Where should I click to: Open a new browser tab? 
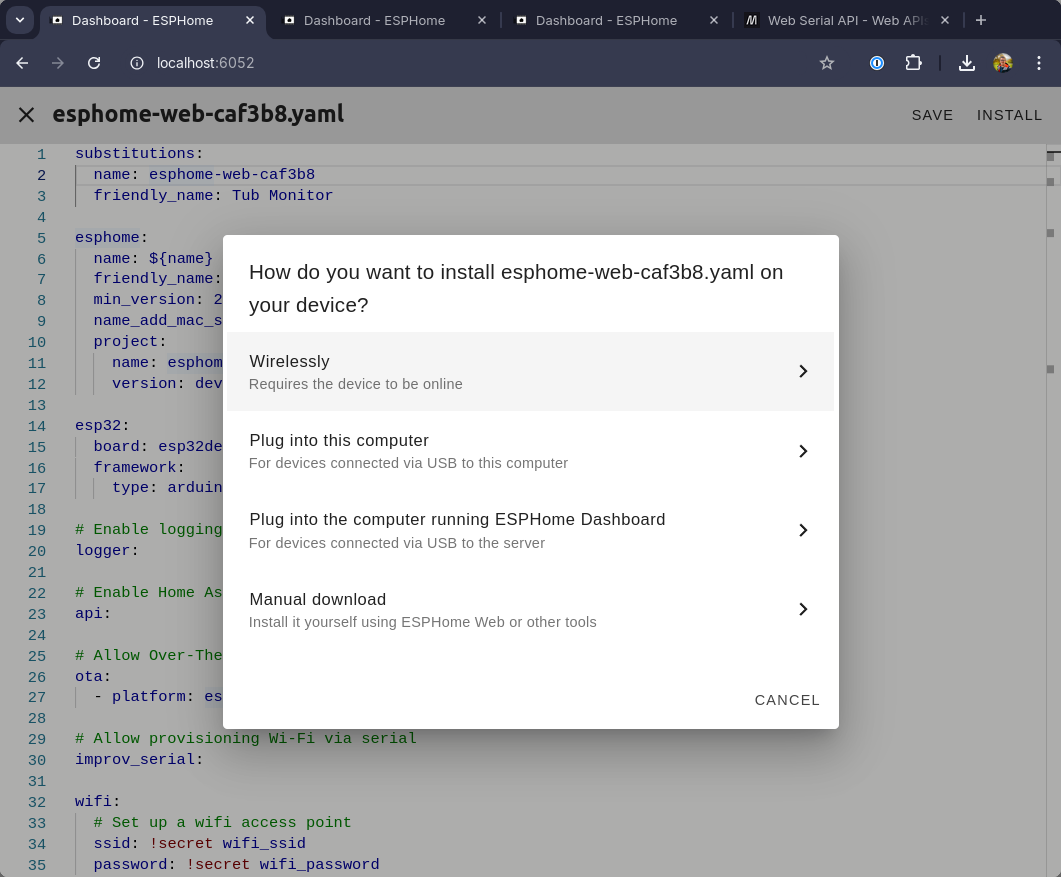(981, 20)
